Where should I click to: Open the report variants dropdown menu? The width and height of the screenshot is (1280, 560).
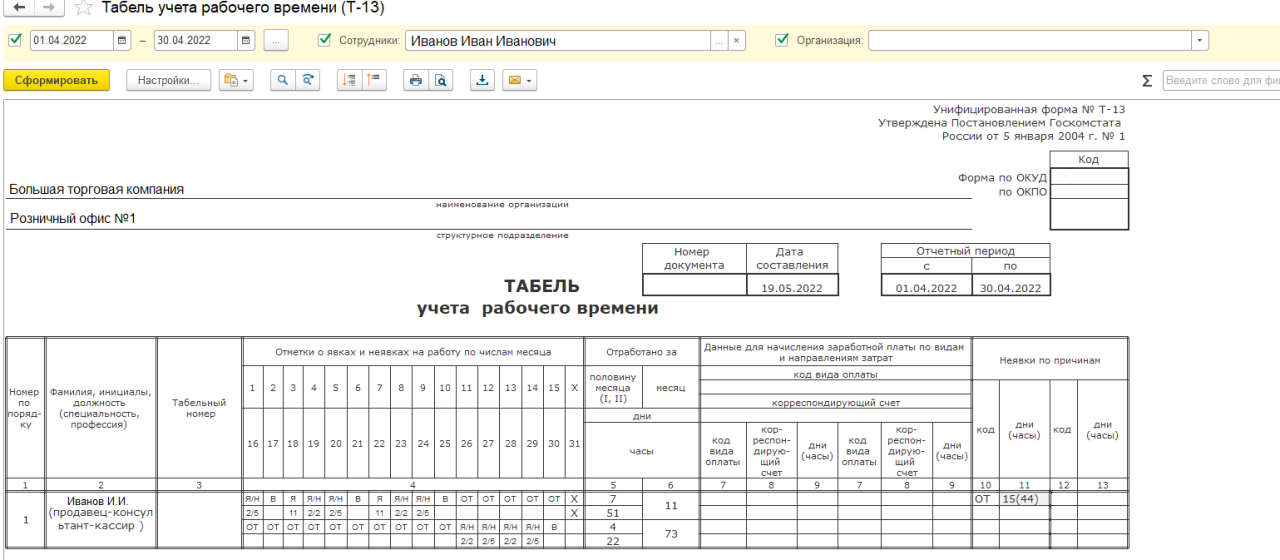pos(236,81)
